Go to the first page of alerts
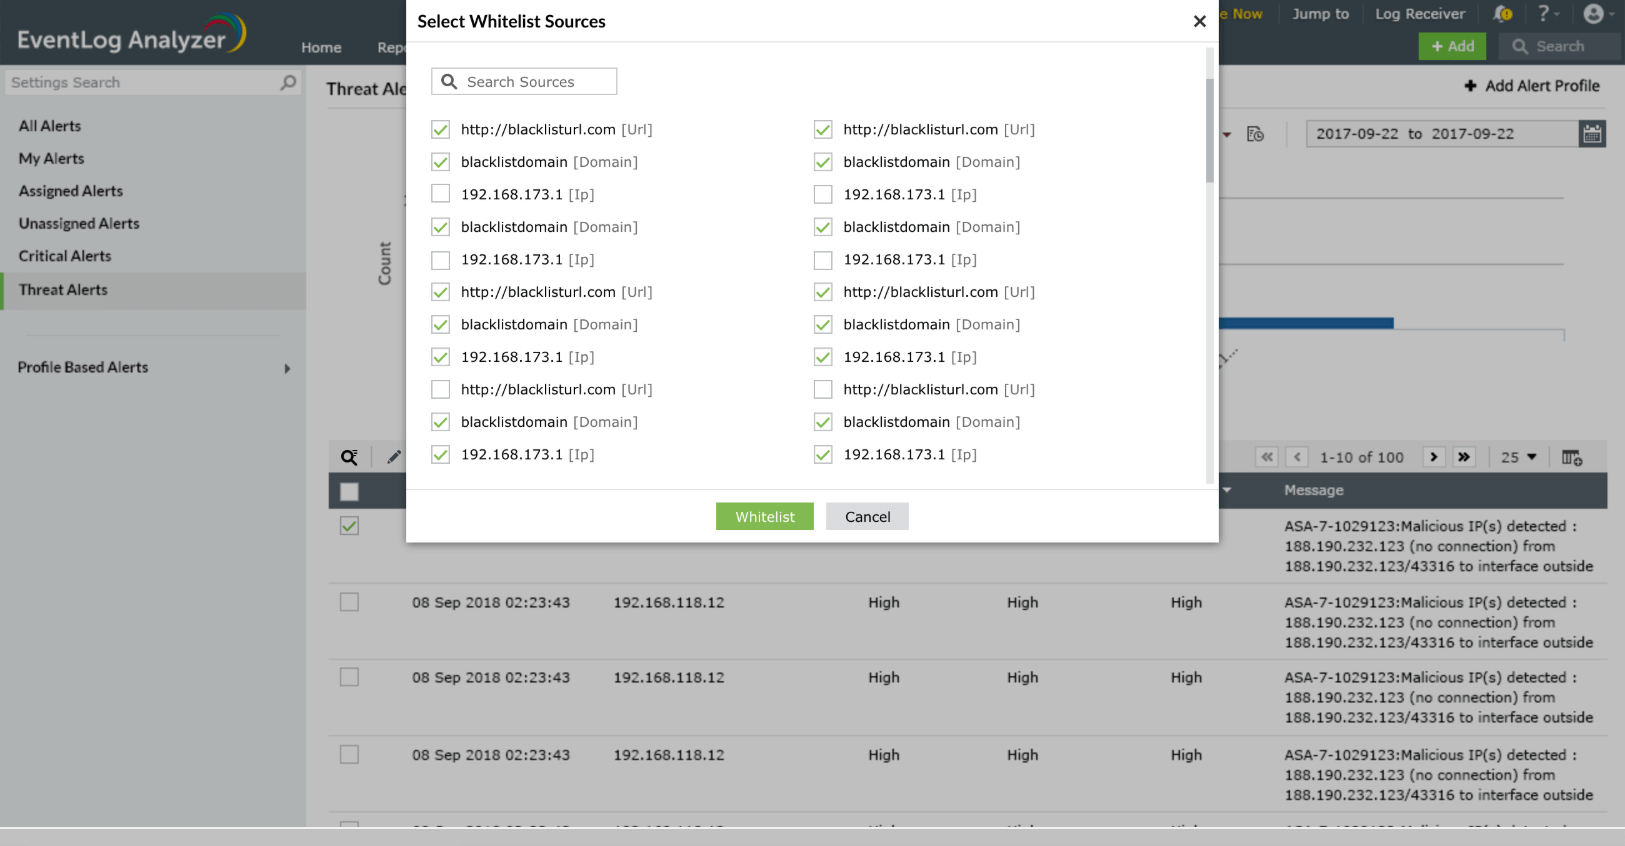Image resolution: width=1625 pixels, height=846 pixels. coord(1267,457)
